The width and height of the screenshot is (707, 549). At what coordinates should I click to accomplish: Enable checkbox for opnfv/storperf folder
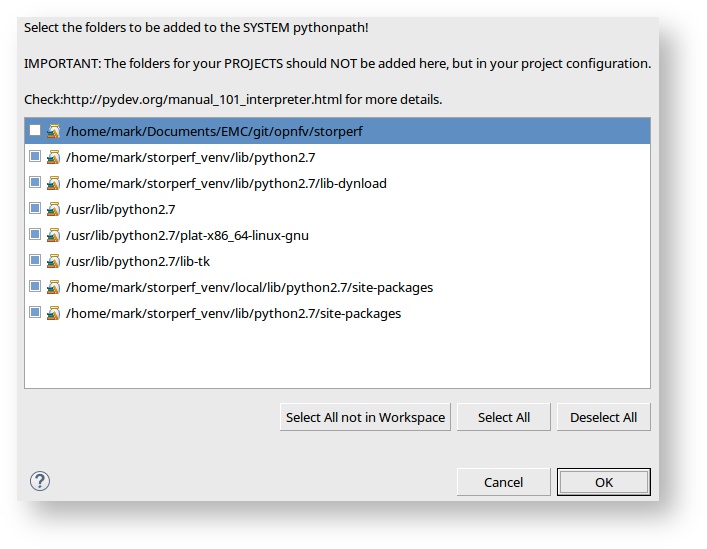(x=36, y=131)
